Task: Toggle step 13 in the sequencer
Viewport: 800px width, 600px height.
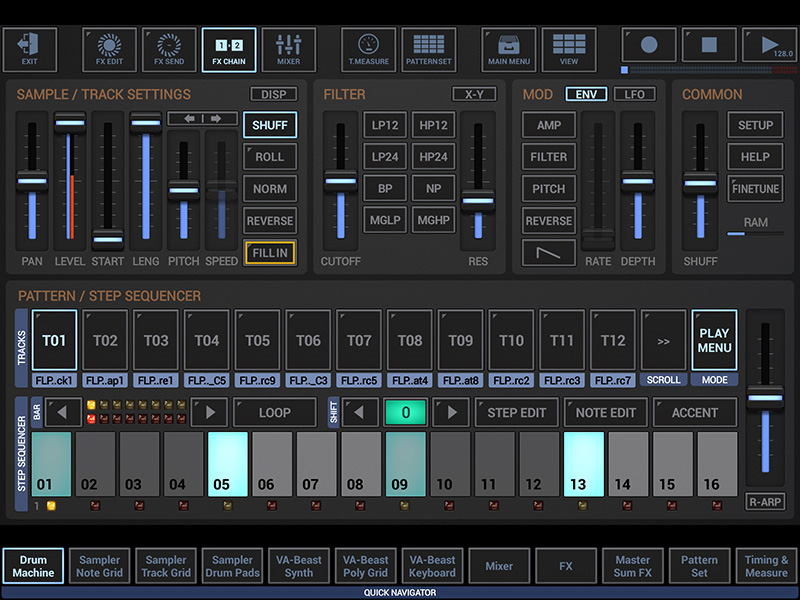Action: tap(584, 464)
